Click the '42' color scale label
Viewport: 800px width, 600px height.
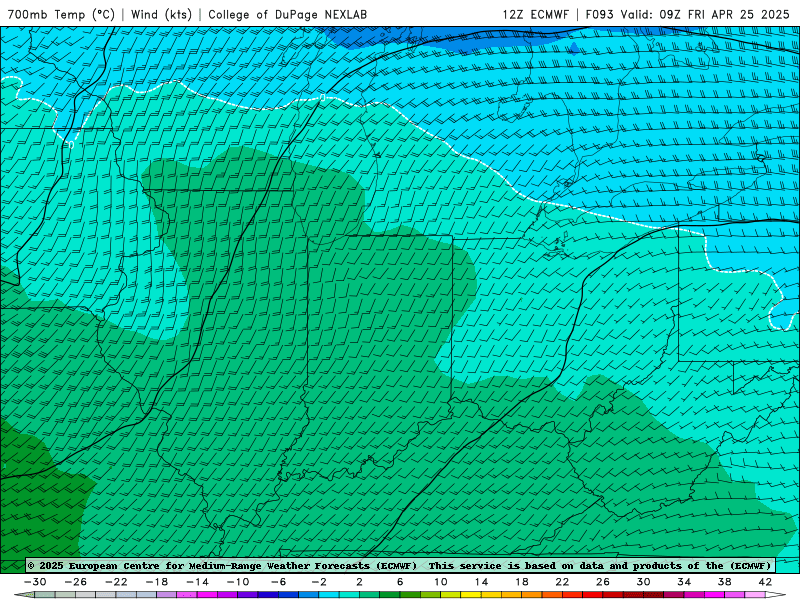[765, 582]
